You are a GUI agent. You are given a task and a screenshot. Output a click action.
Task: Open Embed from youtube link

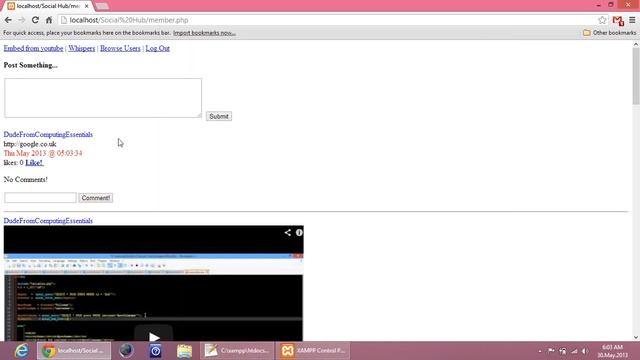pos(33,48)
